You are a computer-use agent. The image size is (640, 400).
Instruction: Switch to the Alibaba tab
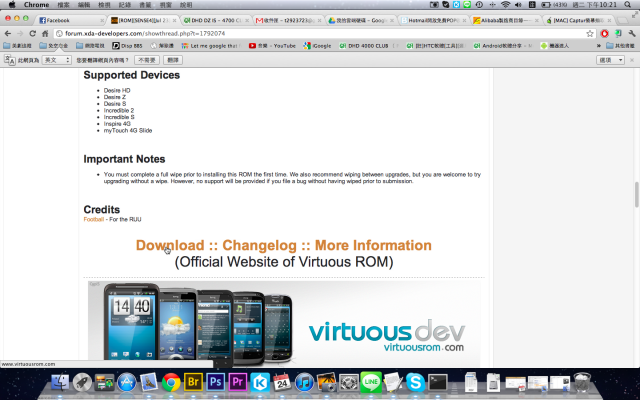click(505, 20)
